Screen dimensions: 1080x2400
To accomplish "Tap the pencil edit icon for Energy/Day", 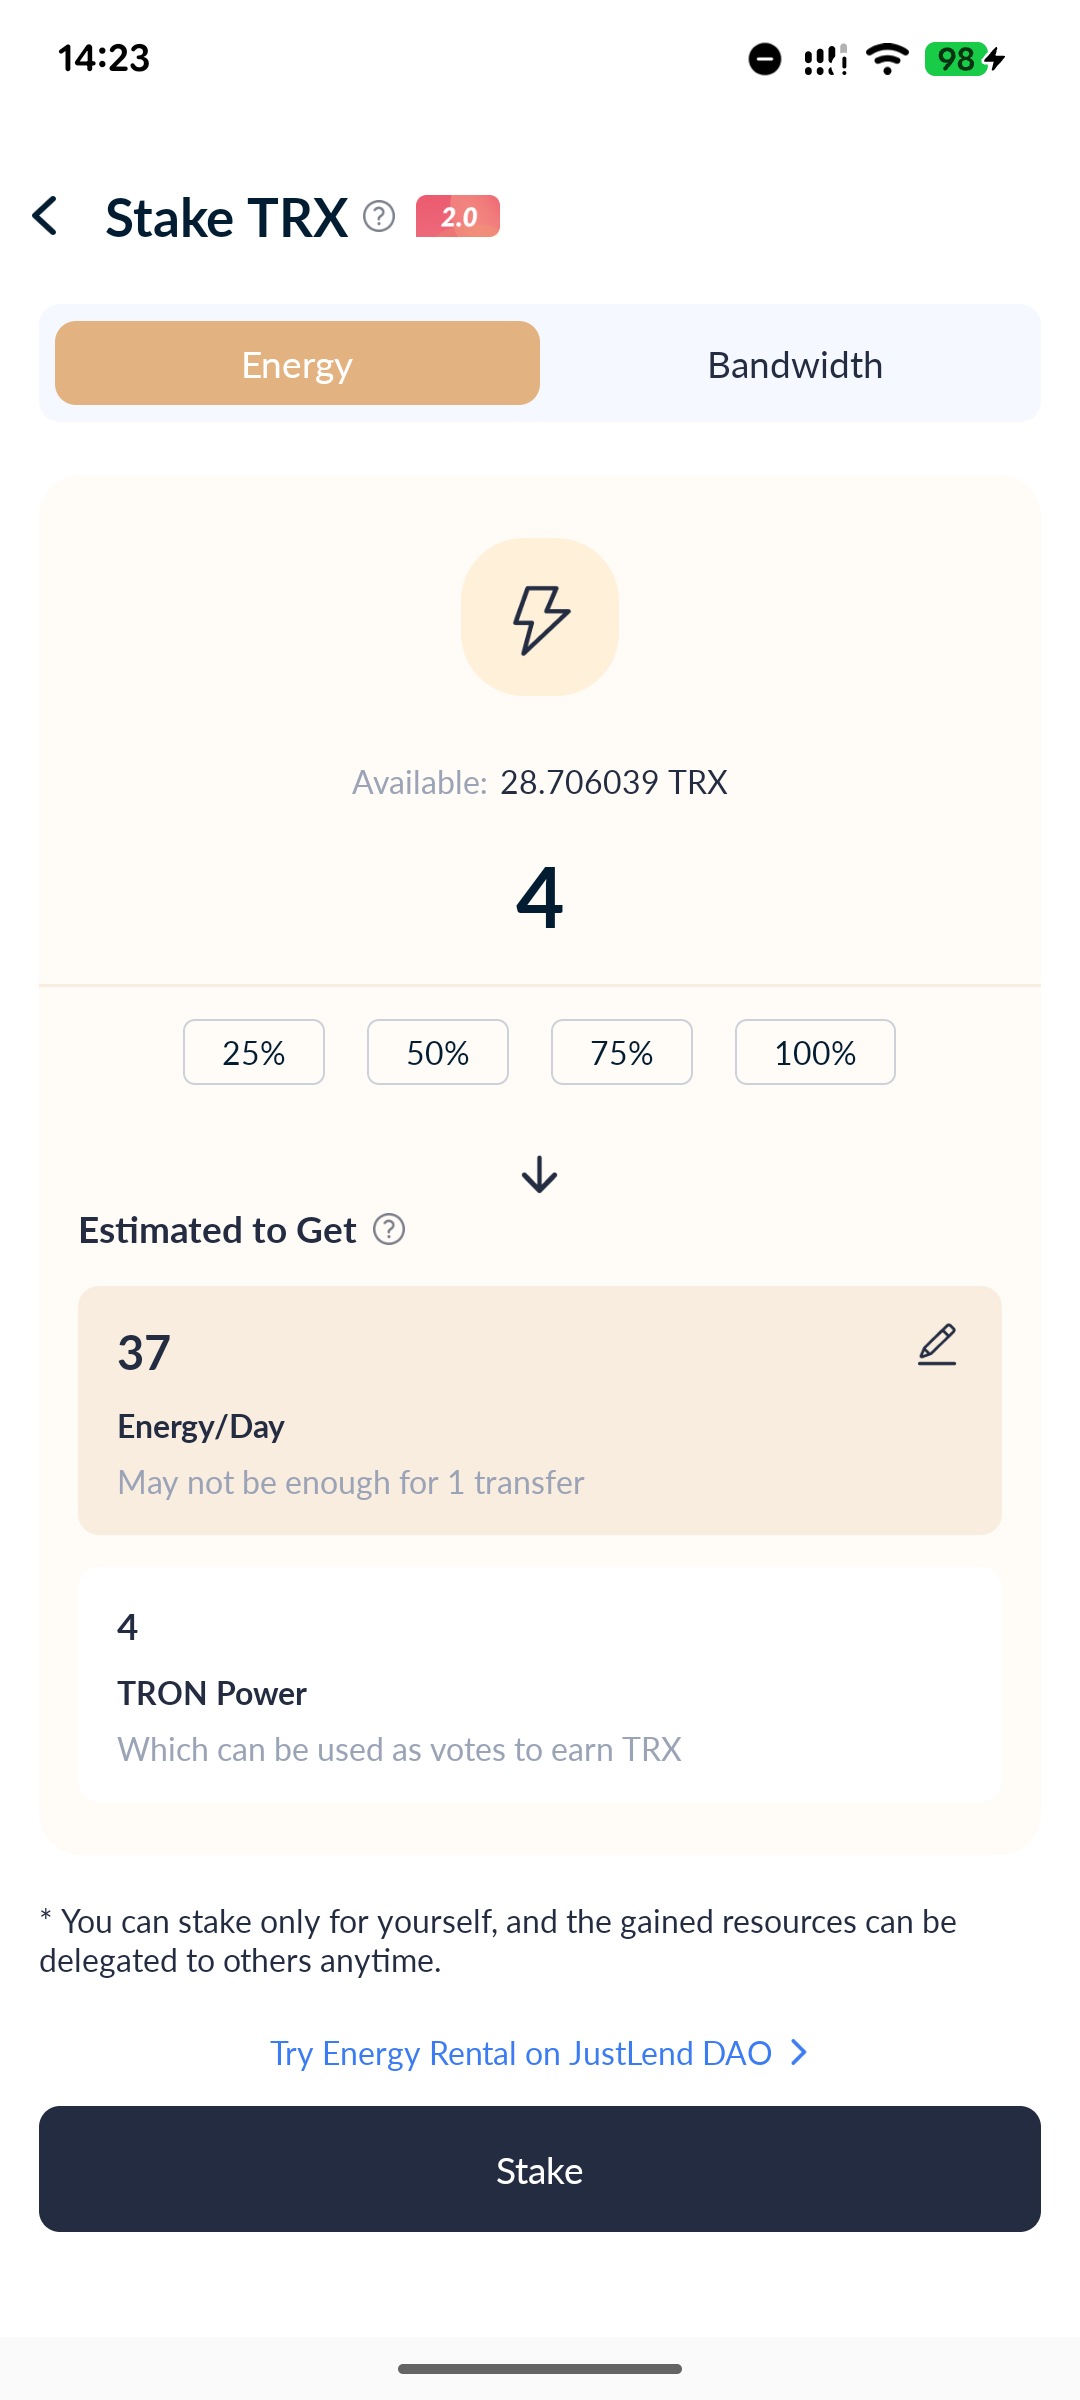I will [x=937, y=1345].
